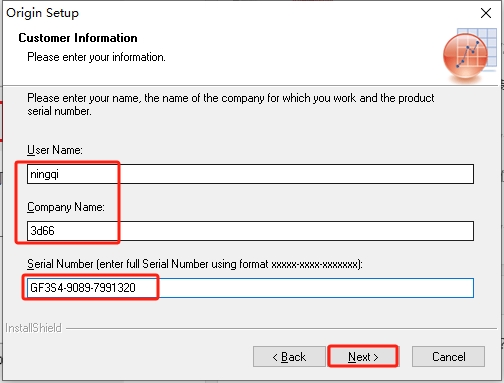Click the product serial number instruction paragraph
Image resolution: width=504 pixels, height=383 pixels.
tap(231, 104)
